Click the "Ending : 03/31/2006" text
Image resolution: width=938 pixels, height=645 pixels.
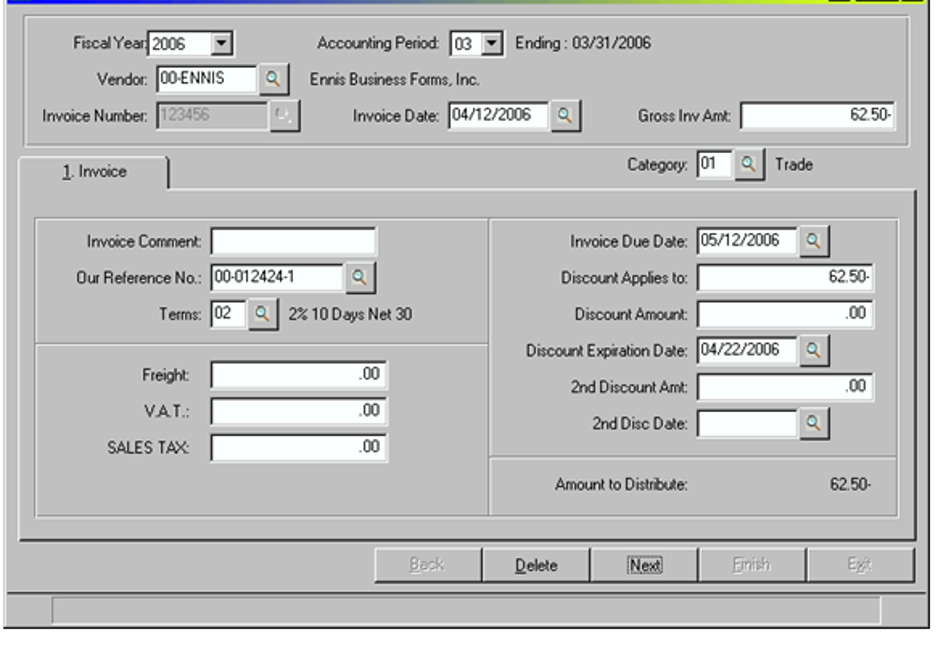tap(583, 43)
